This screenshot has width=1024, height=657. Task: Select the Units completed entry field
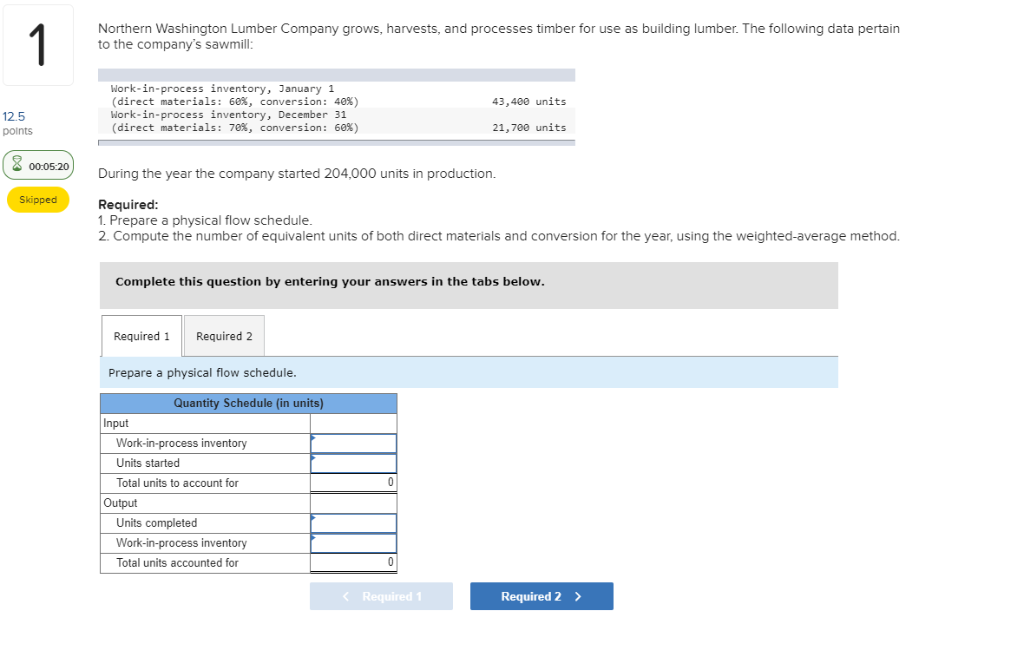353,523
